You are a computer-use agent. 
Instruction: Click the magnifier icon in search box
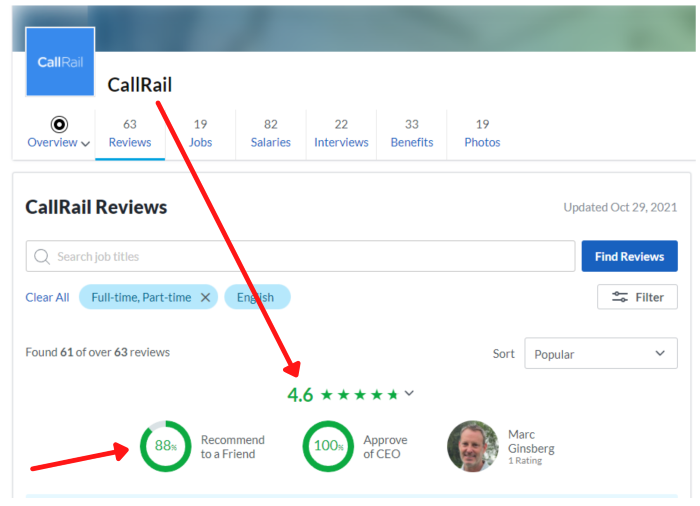tap(42, 257)
